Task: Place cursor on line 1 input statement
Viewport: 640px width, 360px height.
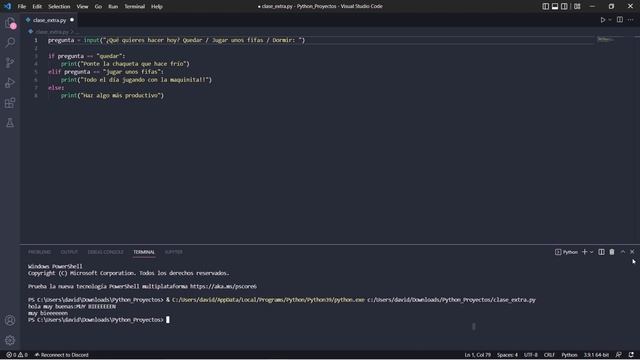Action: [176, 40]
